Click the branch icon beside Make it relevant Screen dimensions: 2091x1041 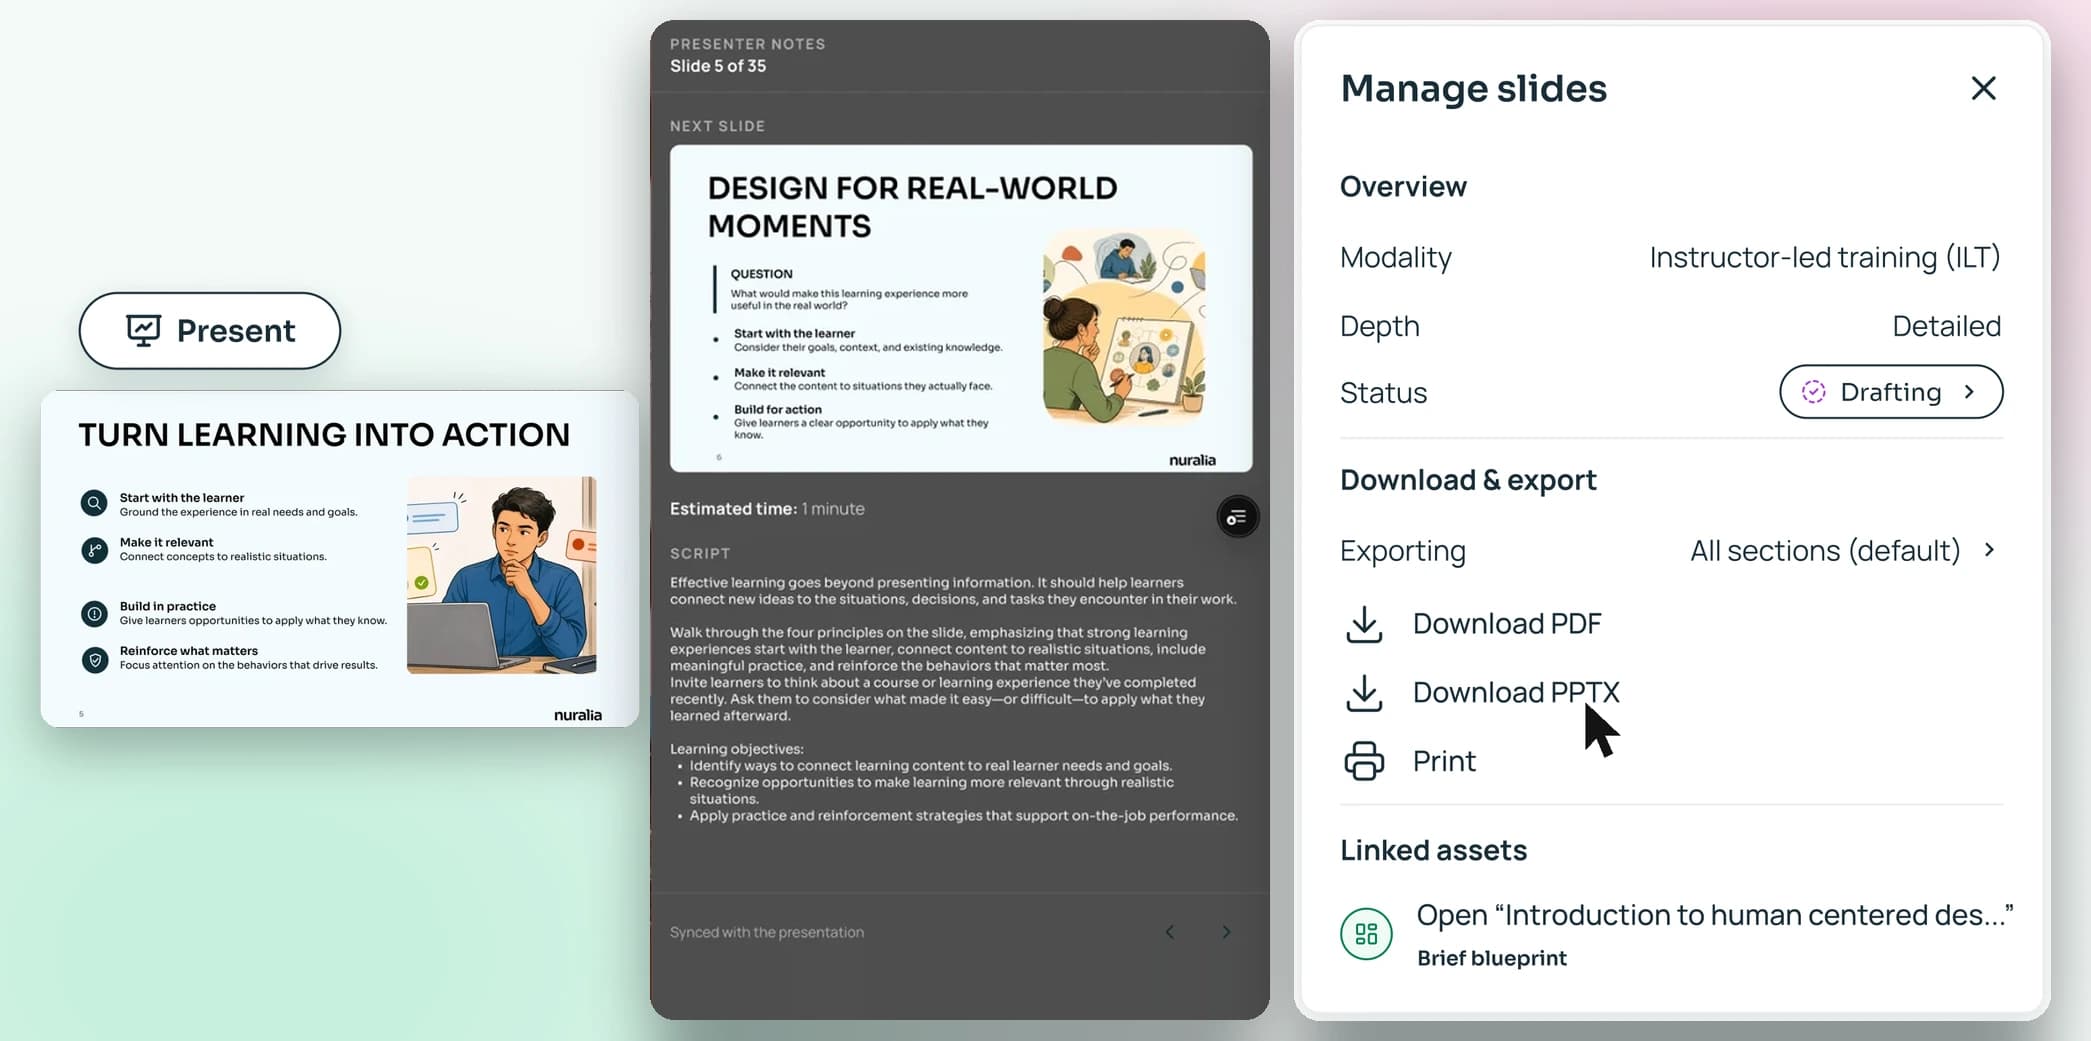point(94,550)
